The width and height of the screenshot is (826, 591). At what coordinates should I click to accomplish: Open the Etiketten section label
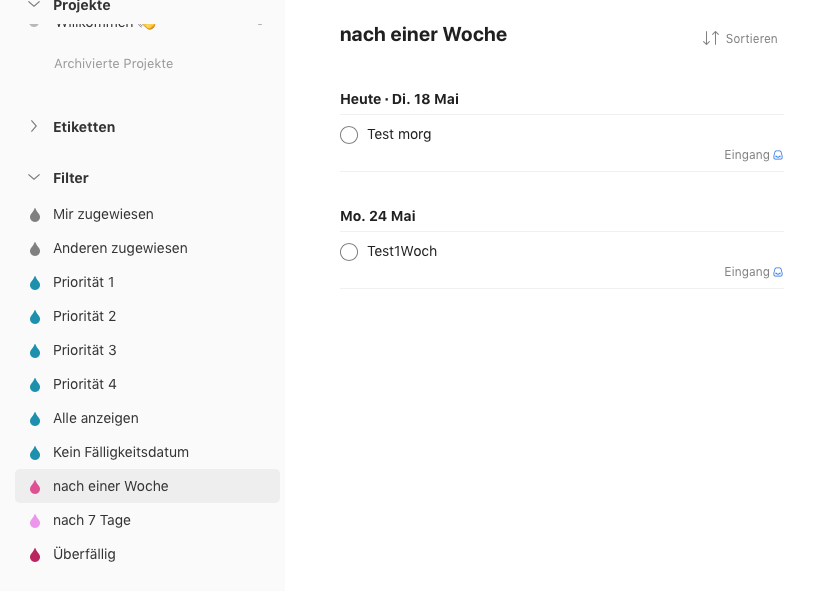click(x=84, y=127)
